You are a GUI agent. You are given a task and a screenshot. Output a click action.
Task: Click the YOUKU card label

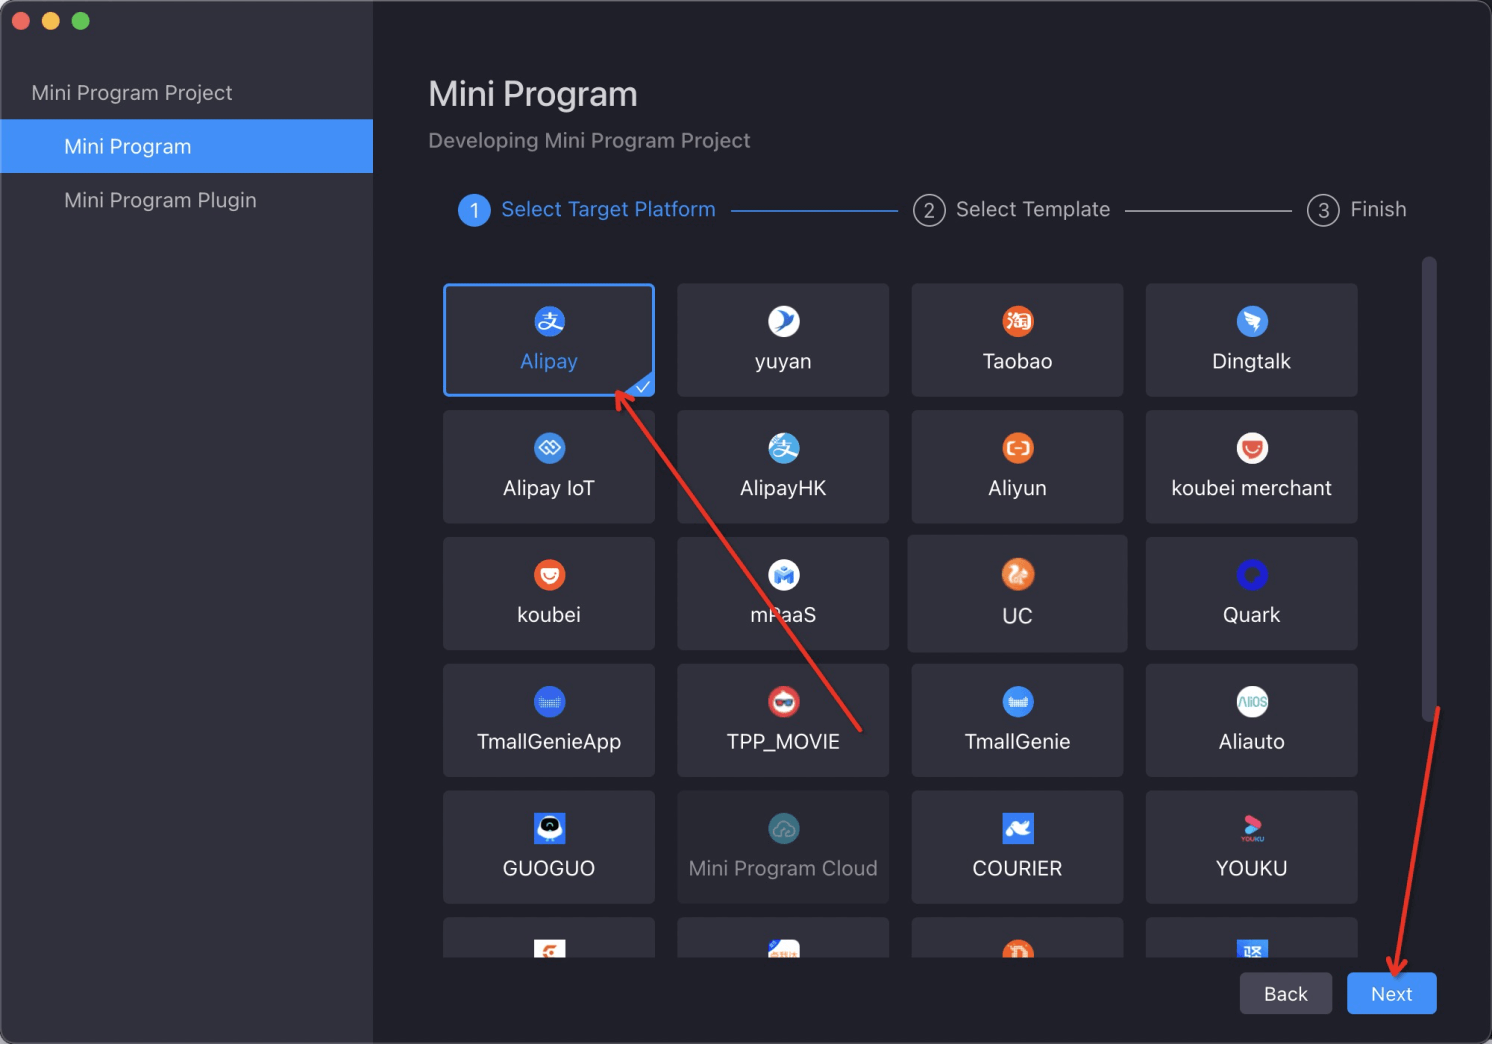[x=1252, y=868]
